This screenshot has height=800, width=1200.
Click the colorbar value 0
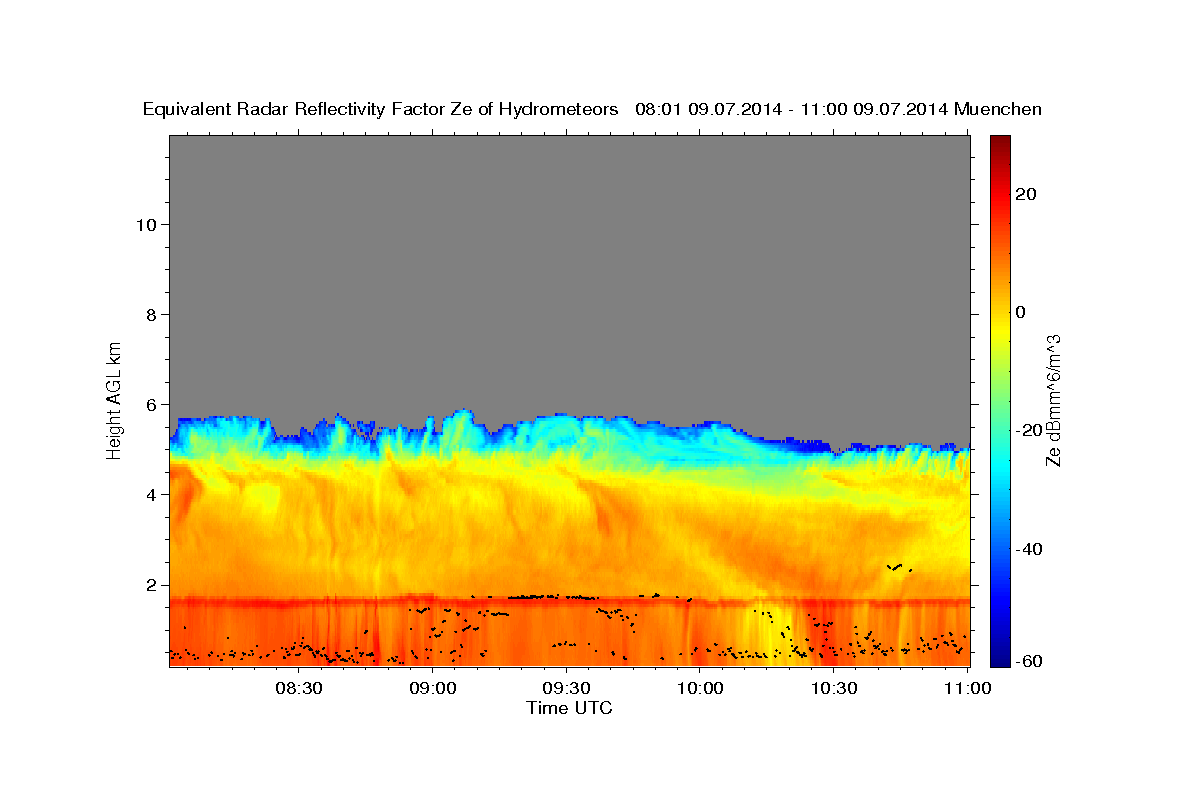1021,312
